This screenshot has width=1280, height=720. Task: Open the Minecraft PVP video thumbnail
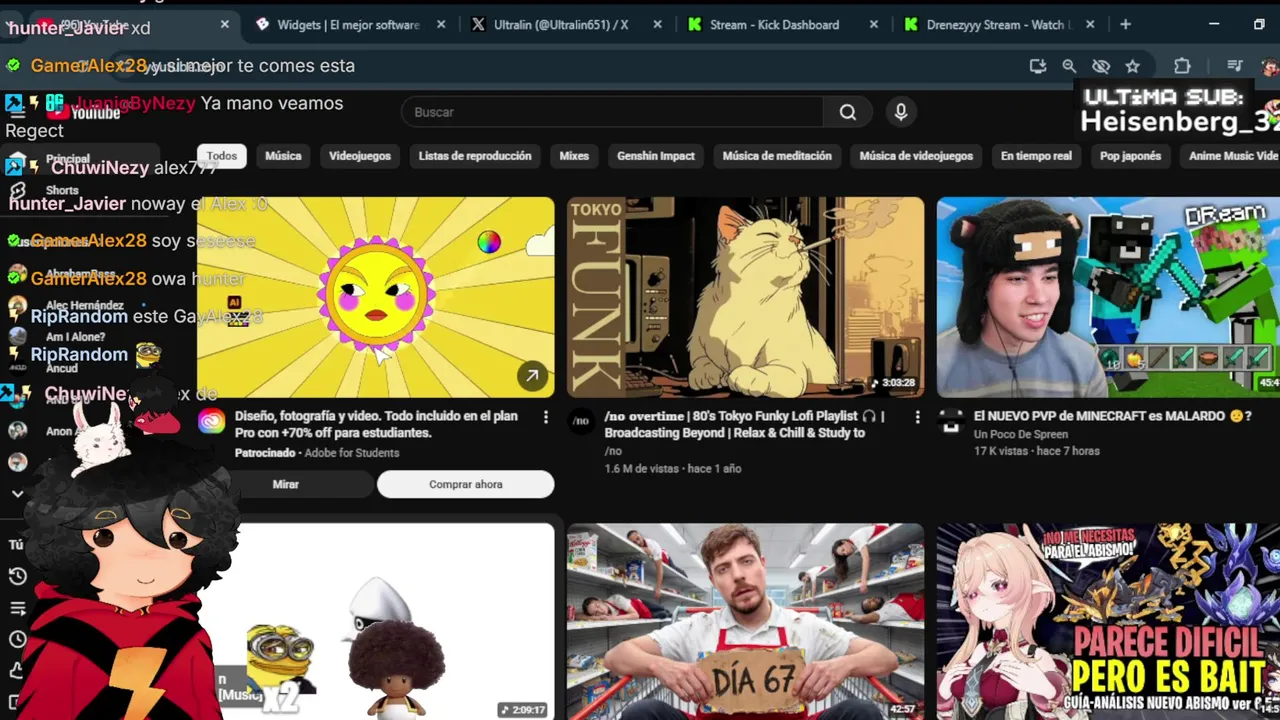[x=1108, y=297]
